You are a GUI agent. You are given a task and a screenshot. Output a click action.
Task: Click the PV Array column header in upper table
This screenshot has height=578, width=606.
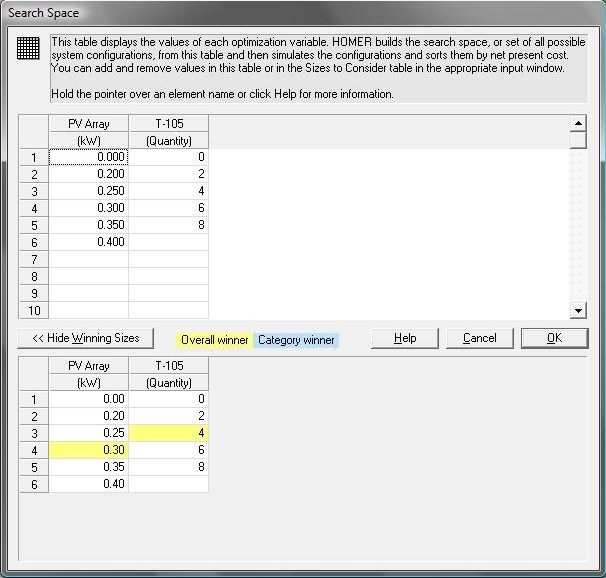pos(89,131)
